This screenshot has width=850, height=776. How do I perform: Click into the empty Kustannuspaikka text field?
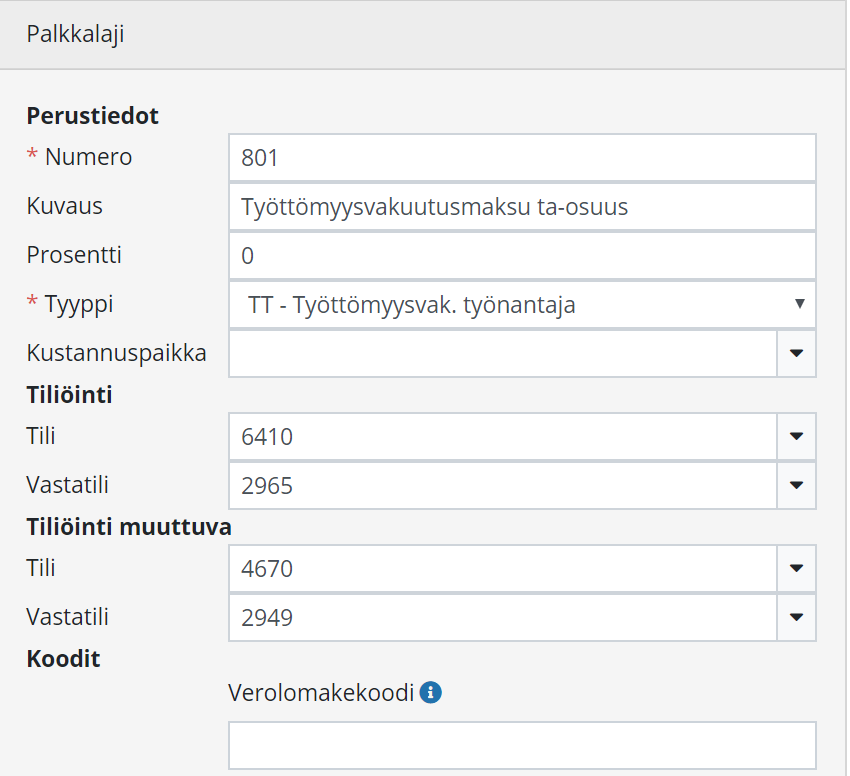tap(503, 353)
